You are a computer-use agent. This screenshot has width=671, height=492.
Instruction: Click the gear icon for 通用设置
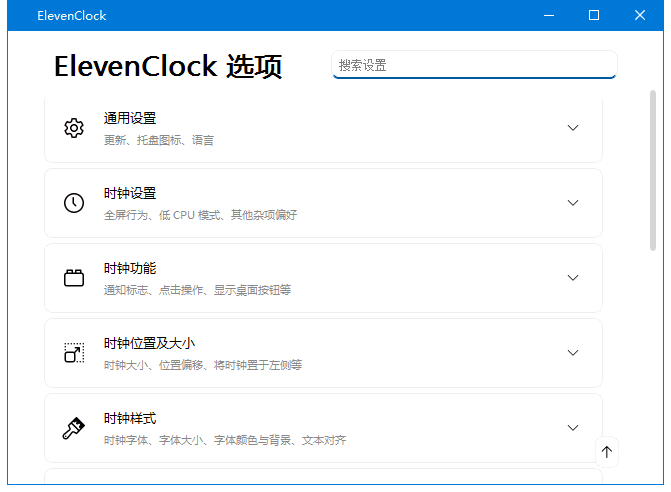point(74,128)
